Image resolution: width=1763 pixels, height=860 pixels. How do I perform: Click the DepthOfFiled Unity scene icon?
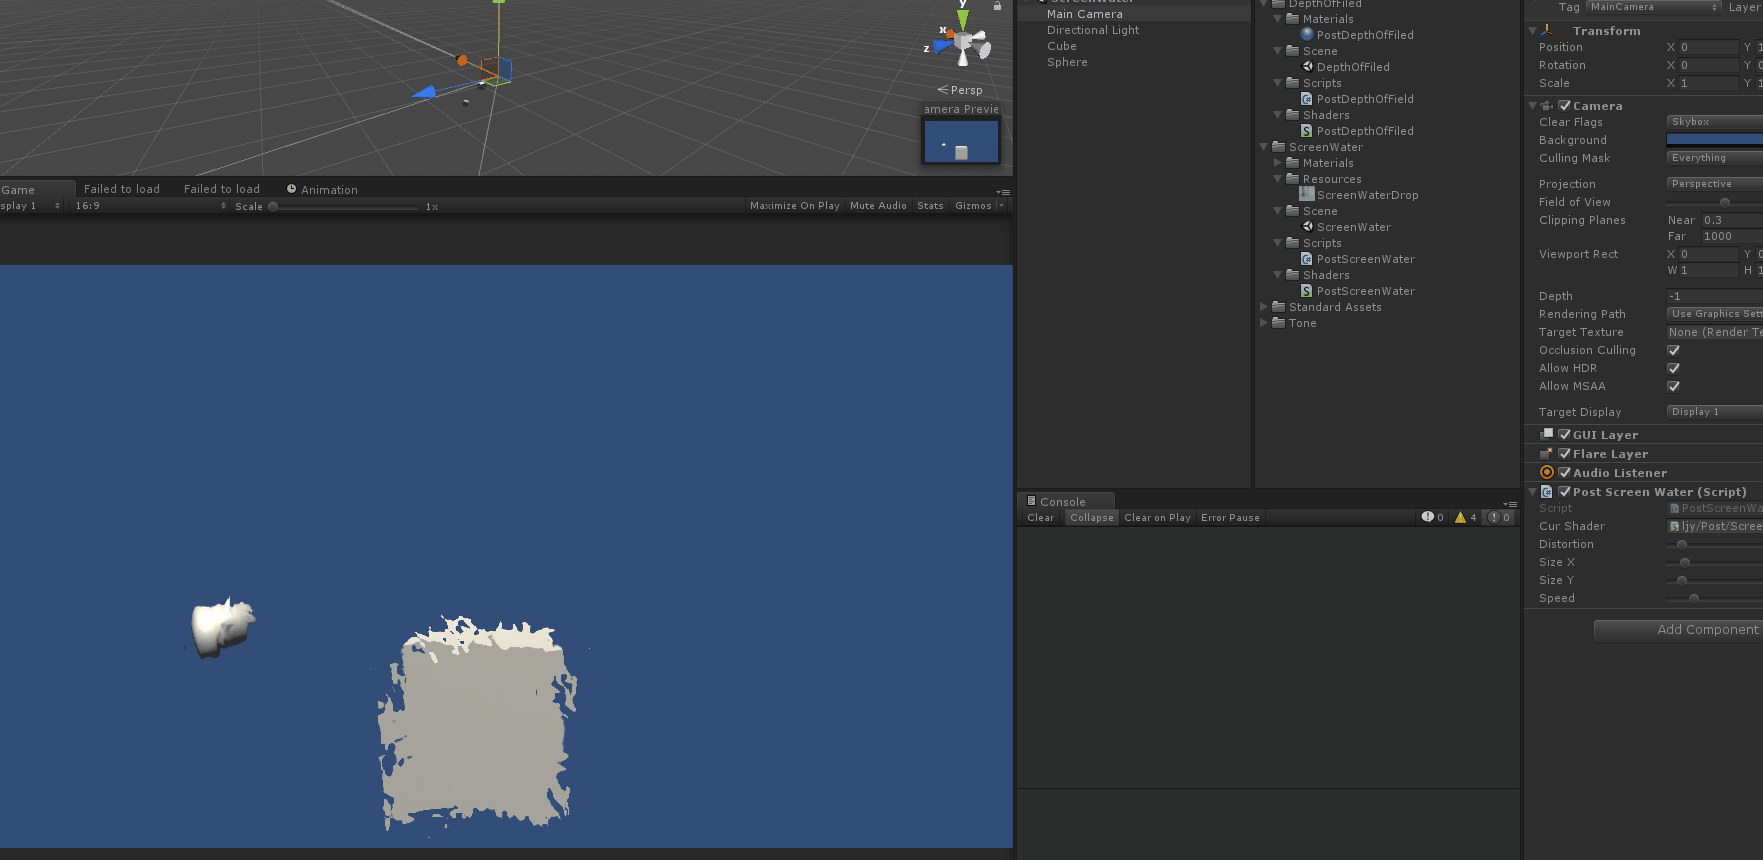[1307, 67]
